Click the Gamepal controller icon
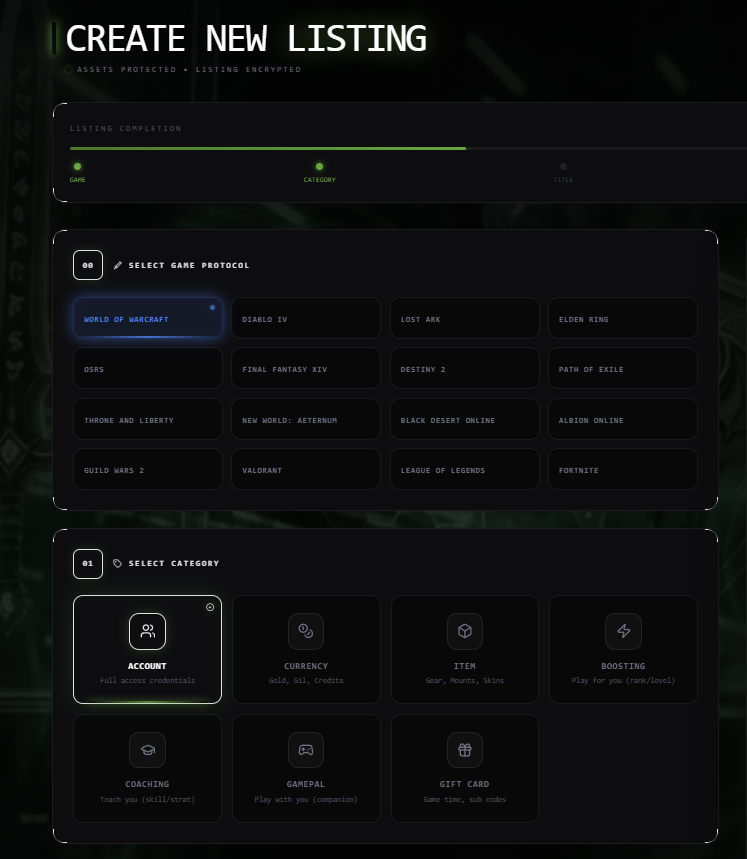 point(306,750)
